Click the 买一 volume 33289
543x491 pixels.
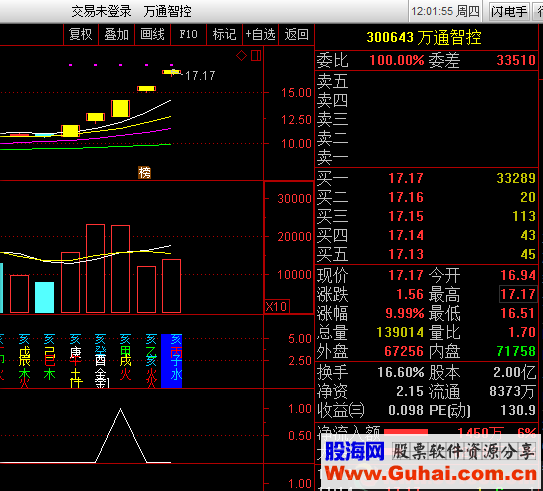point(516,178)
